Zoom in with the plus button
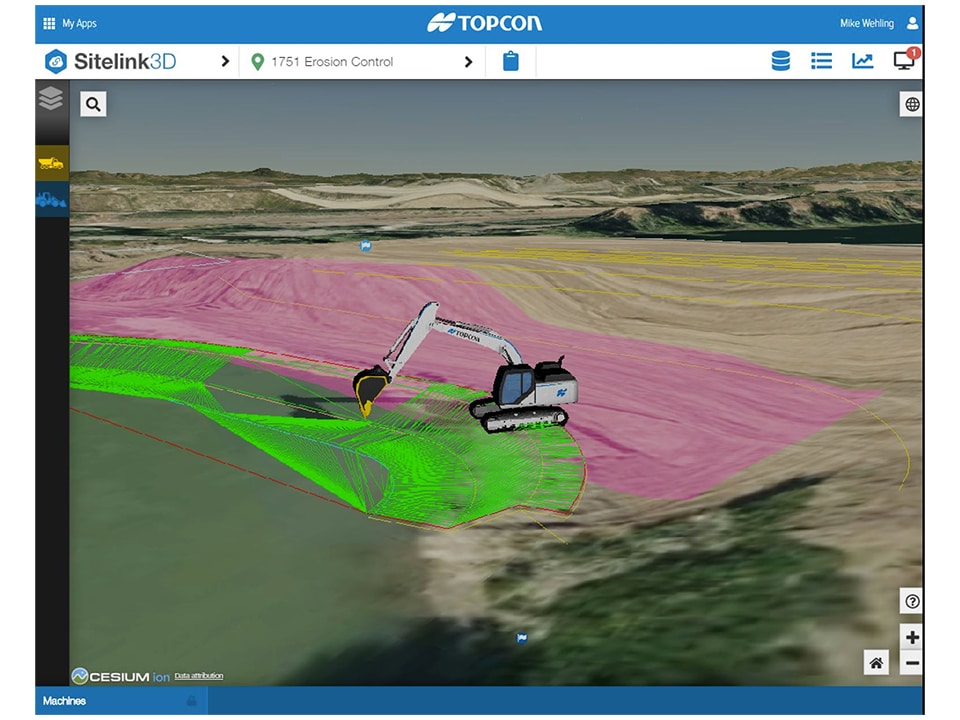 pos(912,637)
